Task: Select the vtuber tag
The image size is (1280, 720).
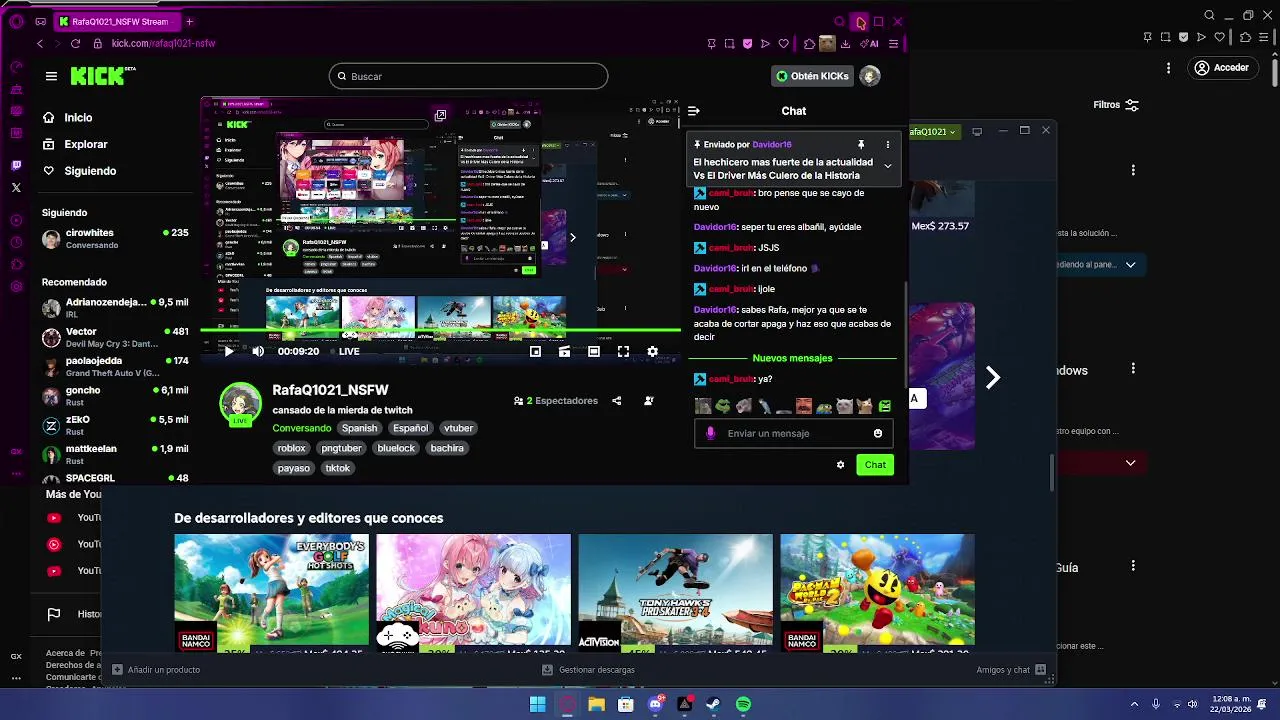Action: click(458, 428)
